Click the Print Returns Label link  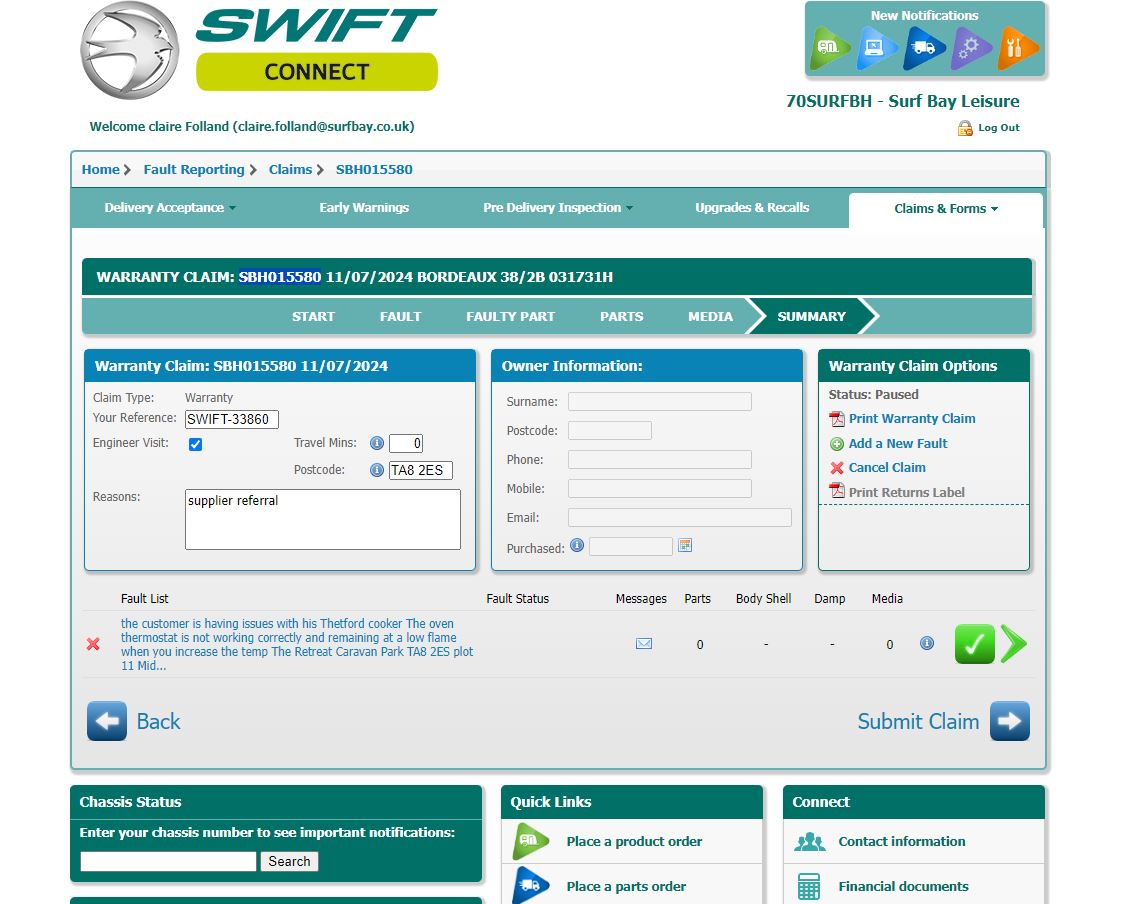[x=907, y=492]
